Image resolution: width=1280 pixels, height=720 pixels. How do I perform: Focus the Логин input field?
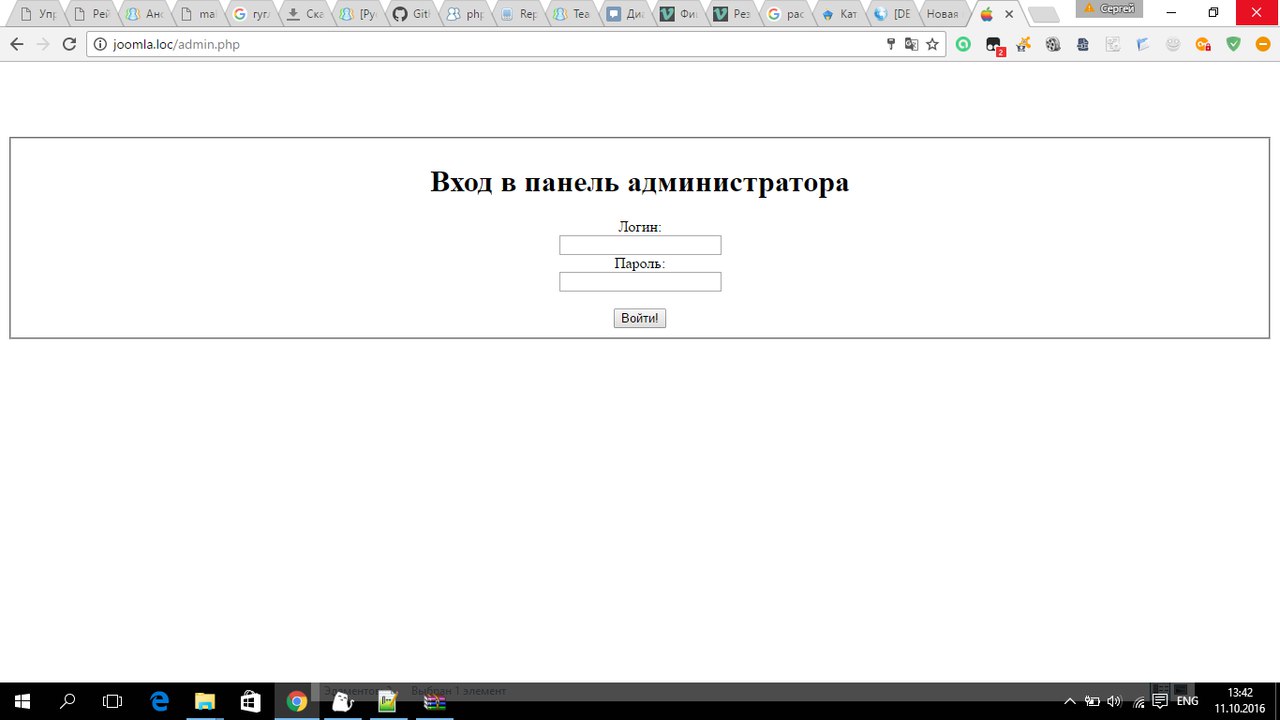[640, 245]
